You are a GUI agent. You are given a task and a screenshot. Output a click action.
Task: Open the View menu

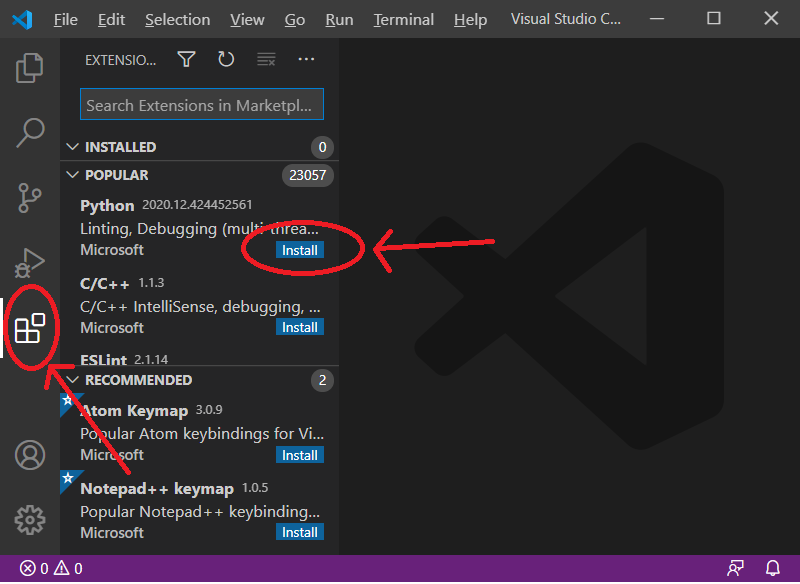tap(247, 19)
